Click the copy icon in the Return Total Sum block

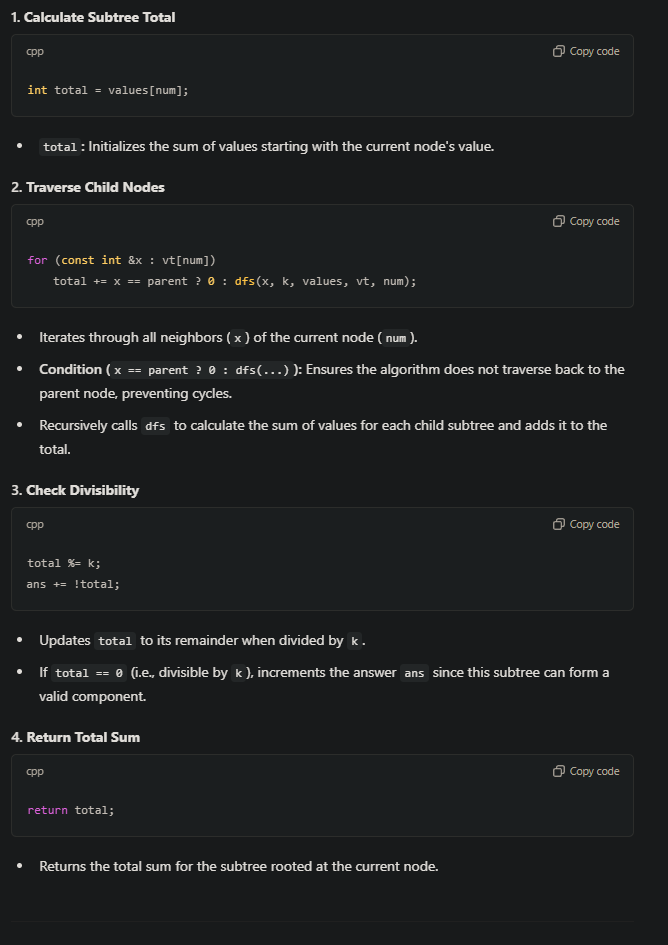click(559, 771)
